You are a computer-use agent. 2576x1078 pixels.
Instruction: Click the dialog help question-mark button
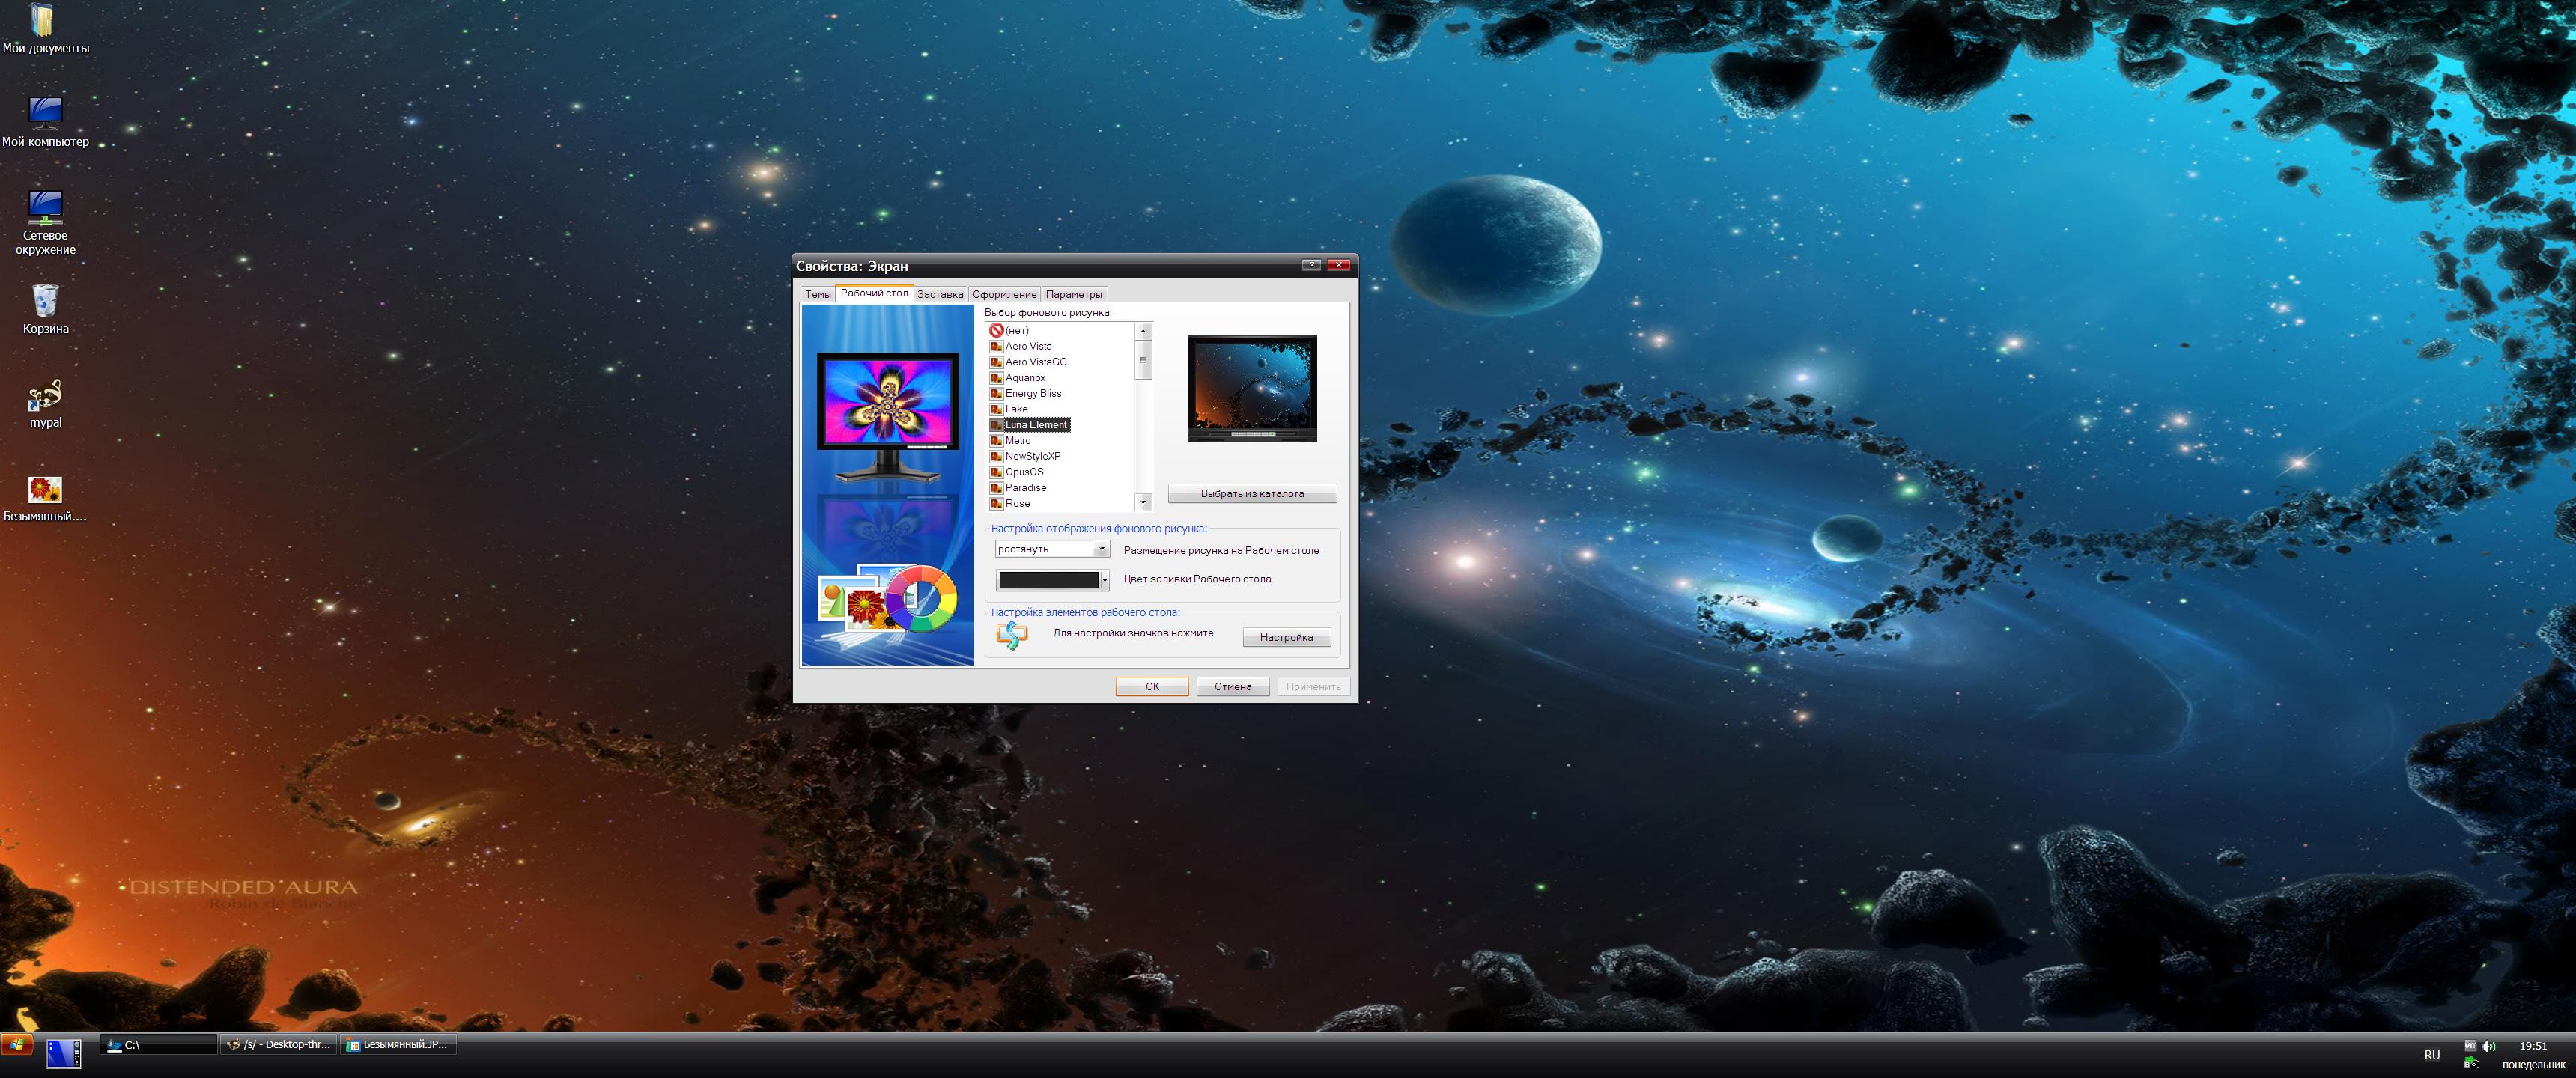(x=1311, y=265)
